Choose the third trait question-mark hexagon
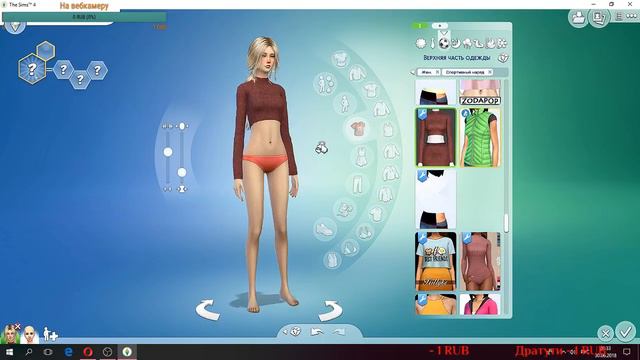This screenshot has height=360, width=640. [97, 70]
